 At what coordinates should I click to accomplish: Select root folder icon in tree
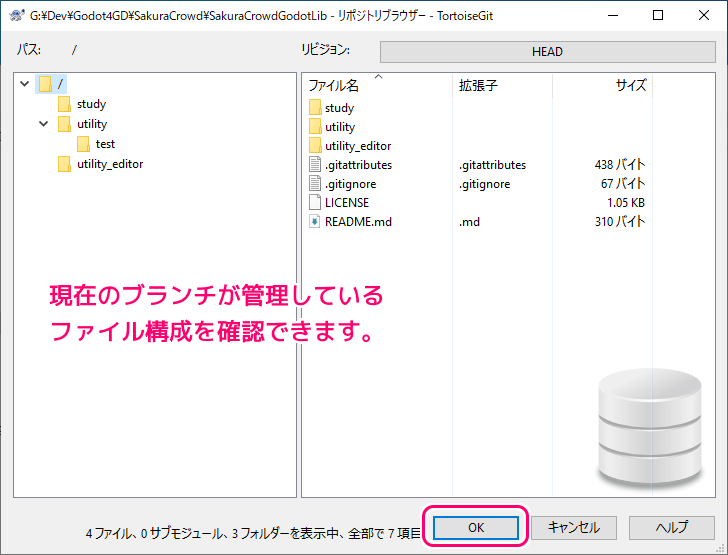(x=46, y=84)
